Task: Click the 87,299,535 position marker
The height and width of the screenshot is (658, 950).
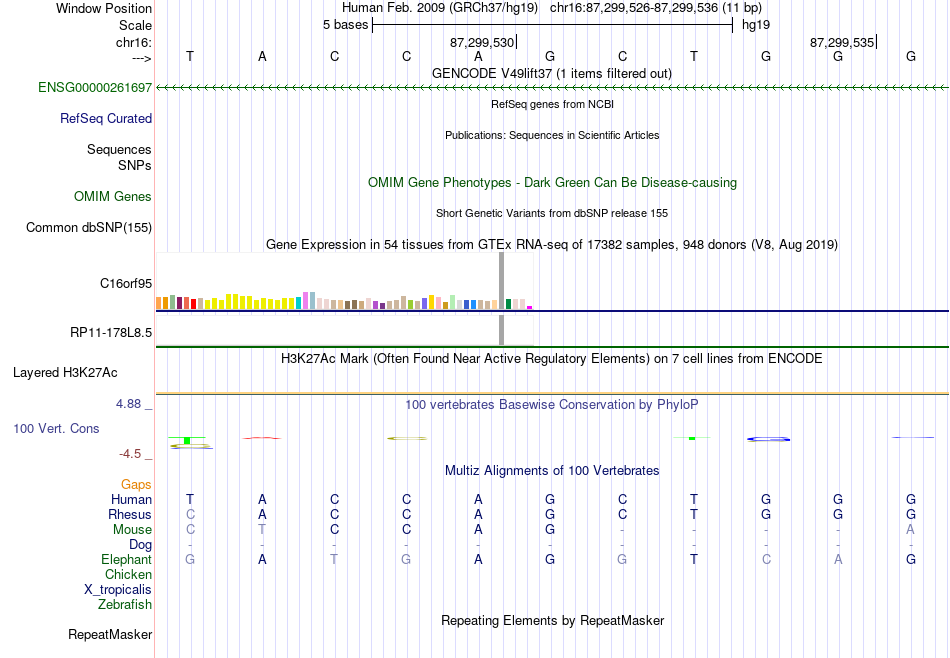Action: click(x=843, y=42)
